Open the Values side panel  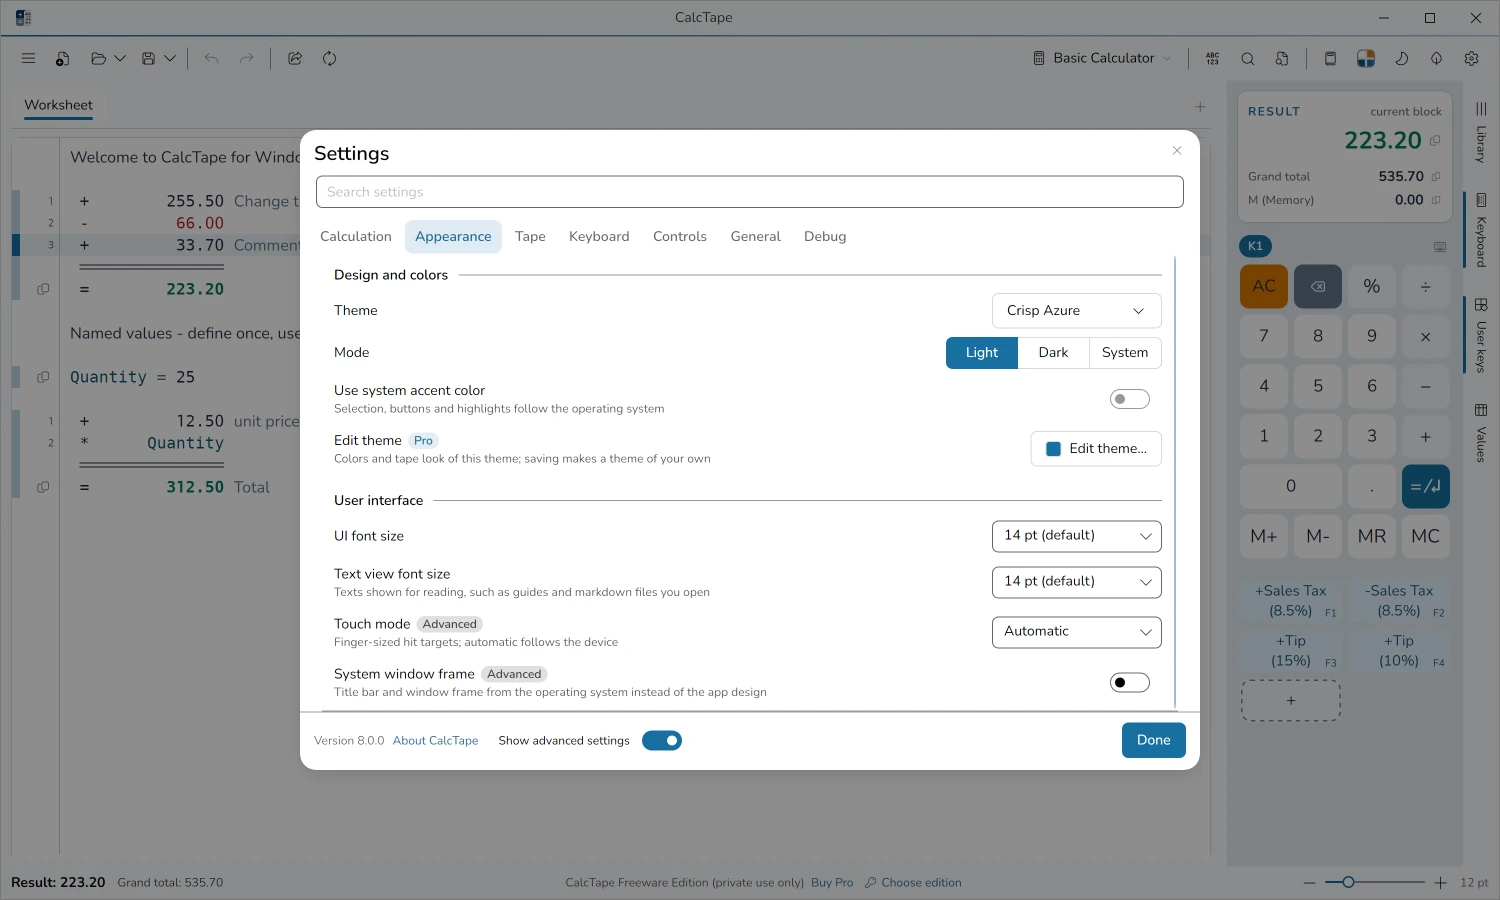click(1481, 432)
